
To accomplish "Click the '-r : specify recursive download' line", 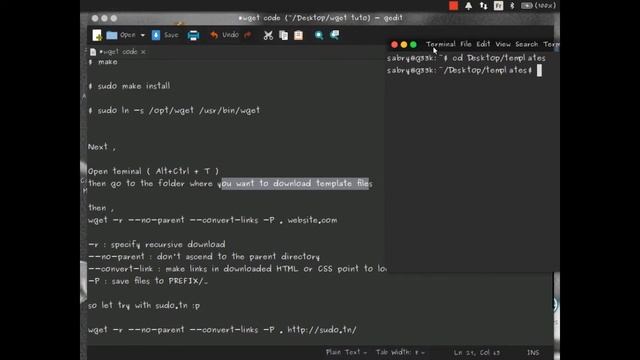I will tap(157, 244).
